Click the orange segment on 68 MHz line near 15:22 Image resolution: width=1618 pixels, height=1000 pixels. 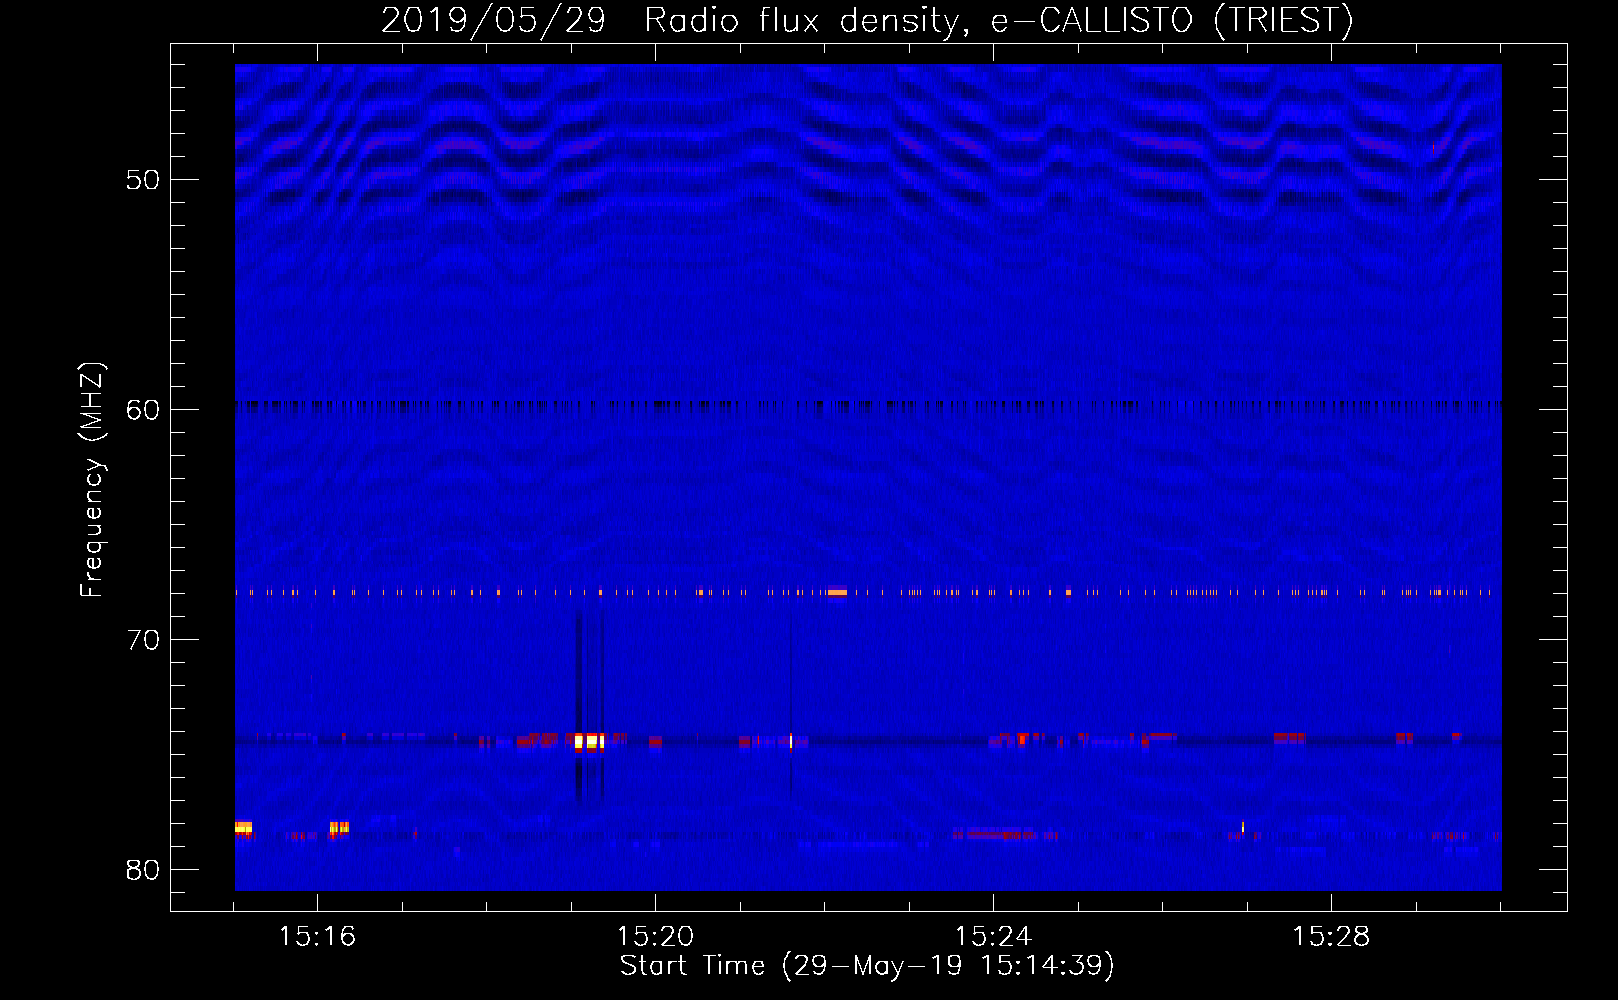pyautogui.click(x=837, y=592)
